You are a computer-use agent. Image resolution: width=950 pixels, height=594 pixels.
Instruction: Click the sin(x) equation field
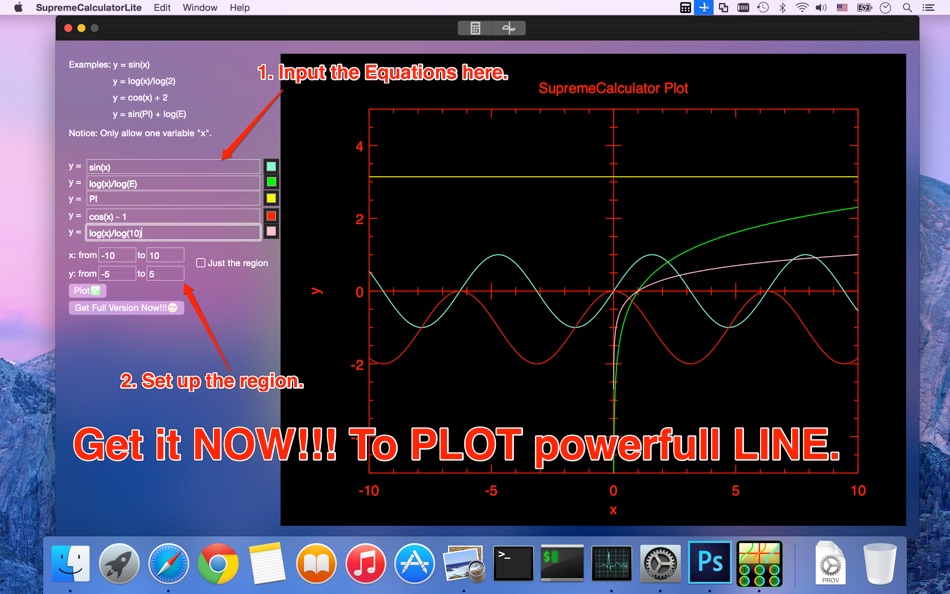[x=173, y=167]
